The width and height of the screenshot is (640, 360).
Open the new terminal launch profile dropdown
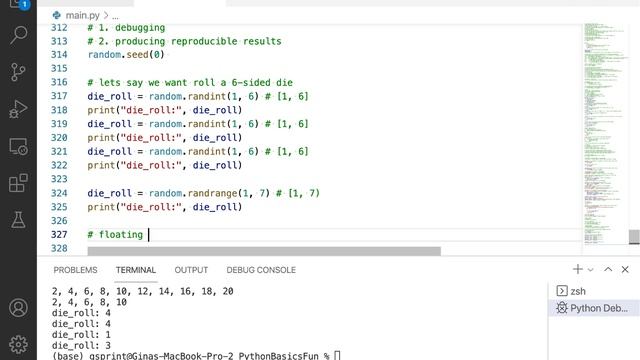590,270
